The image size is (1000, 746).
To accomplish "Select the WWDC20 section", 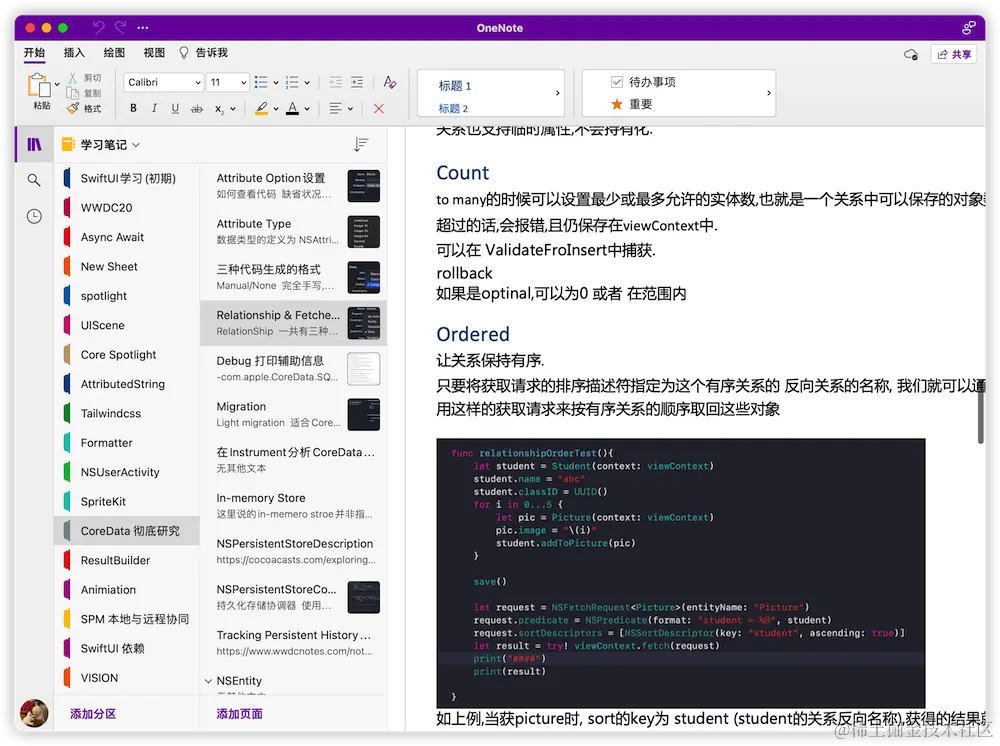I will (x=128, y=208).
